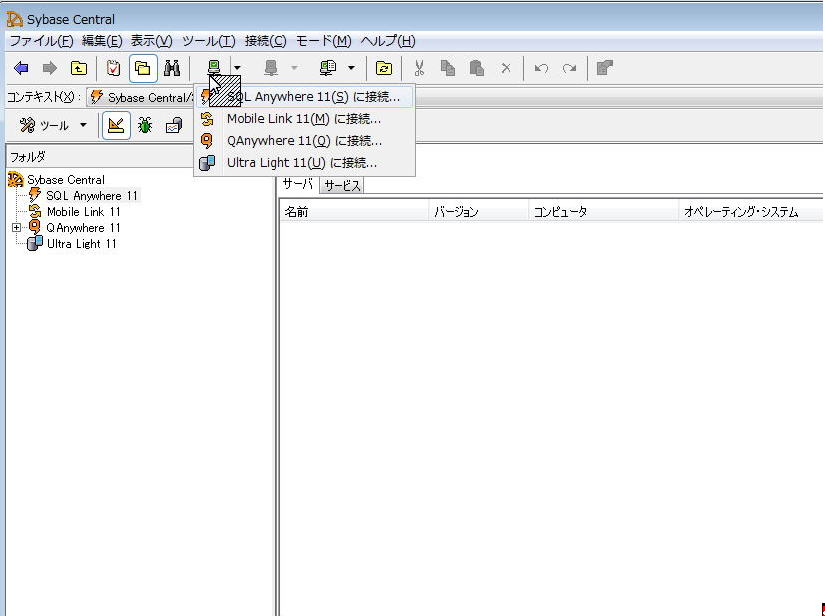Choose Ultra Light 11 に接続 menu entry
Screen dimensions: 825x616
[301, 162]
